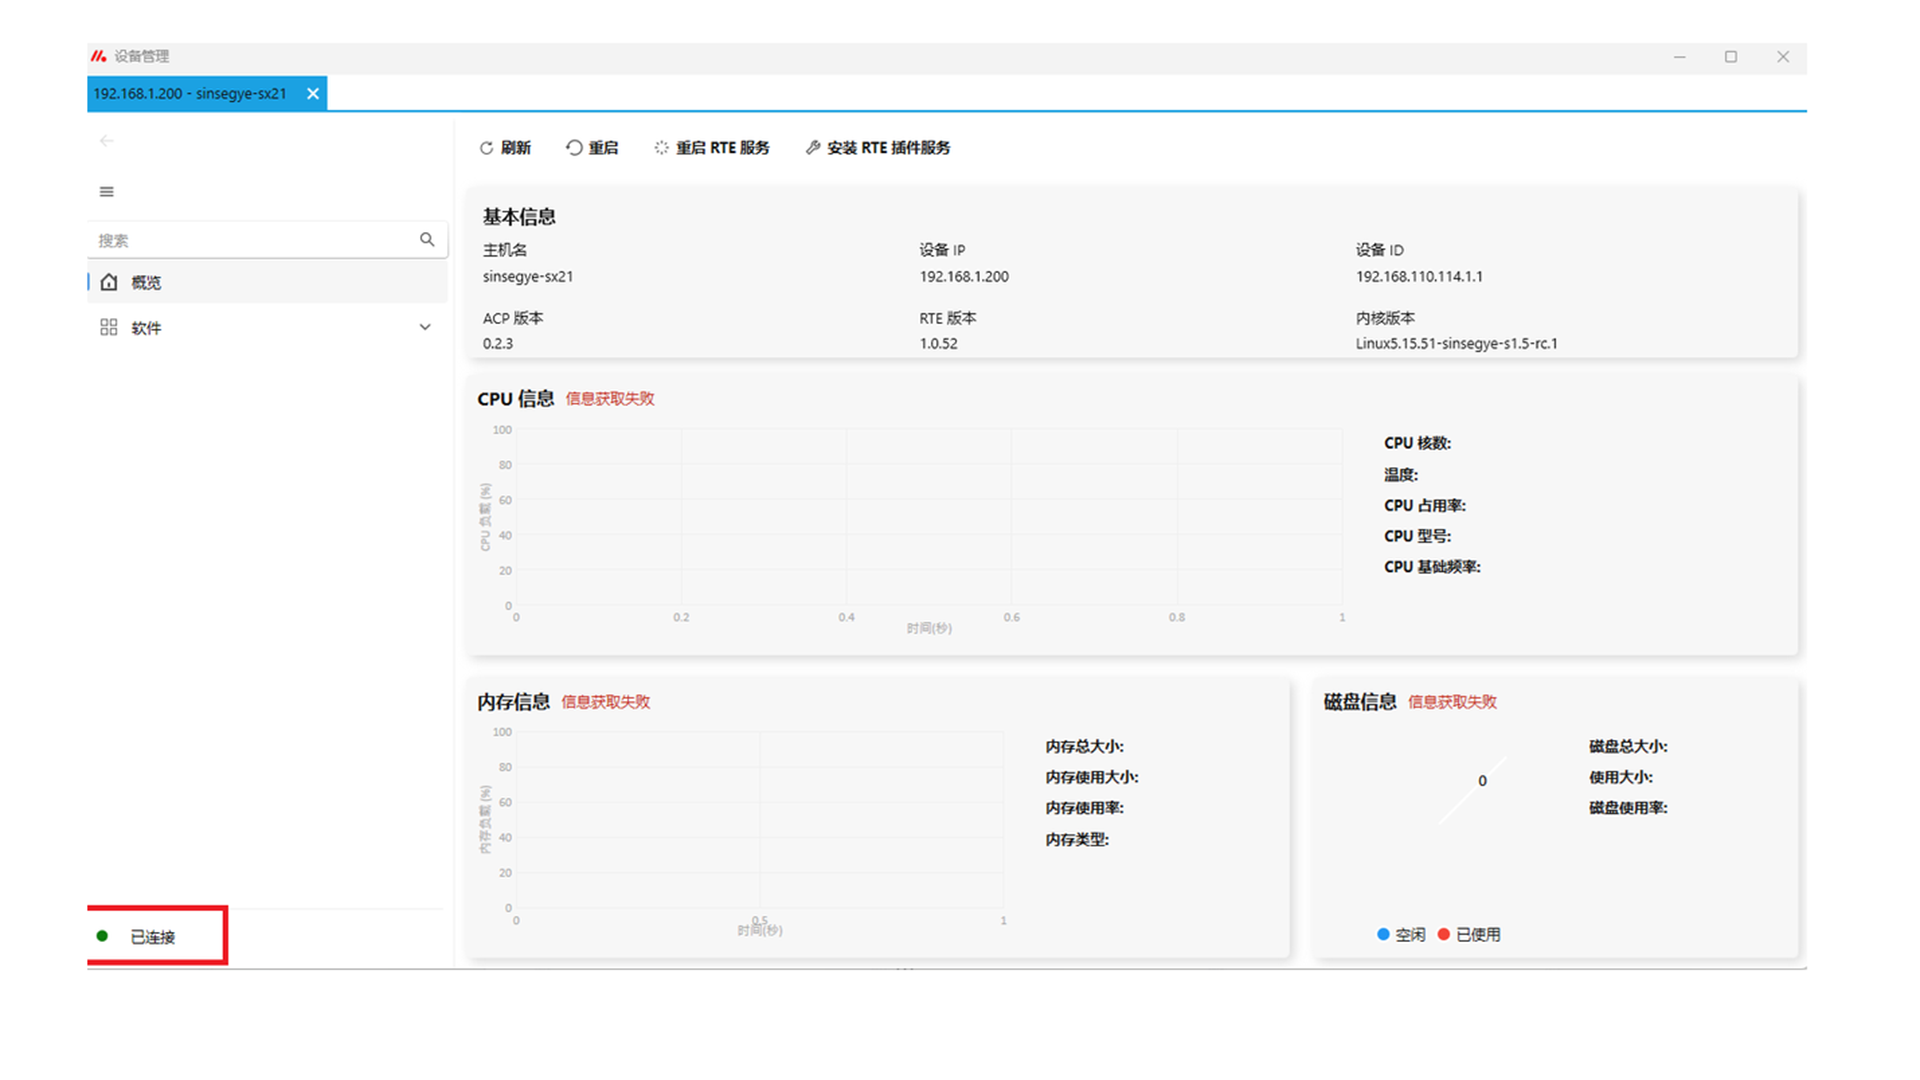Click the refresh icon labeled 刷新
Image resolution: width=1920 pixels, height=1080 pixels.
click(x=486, y=148)
